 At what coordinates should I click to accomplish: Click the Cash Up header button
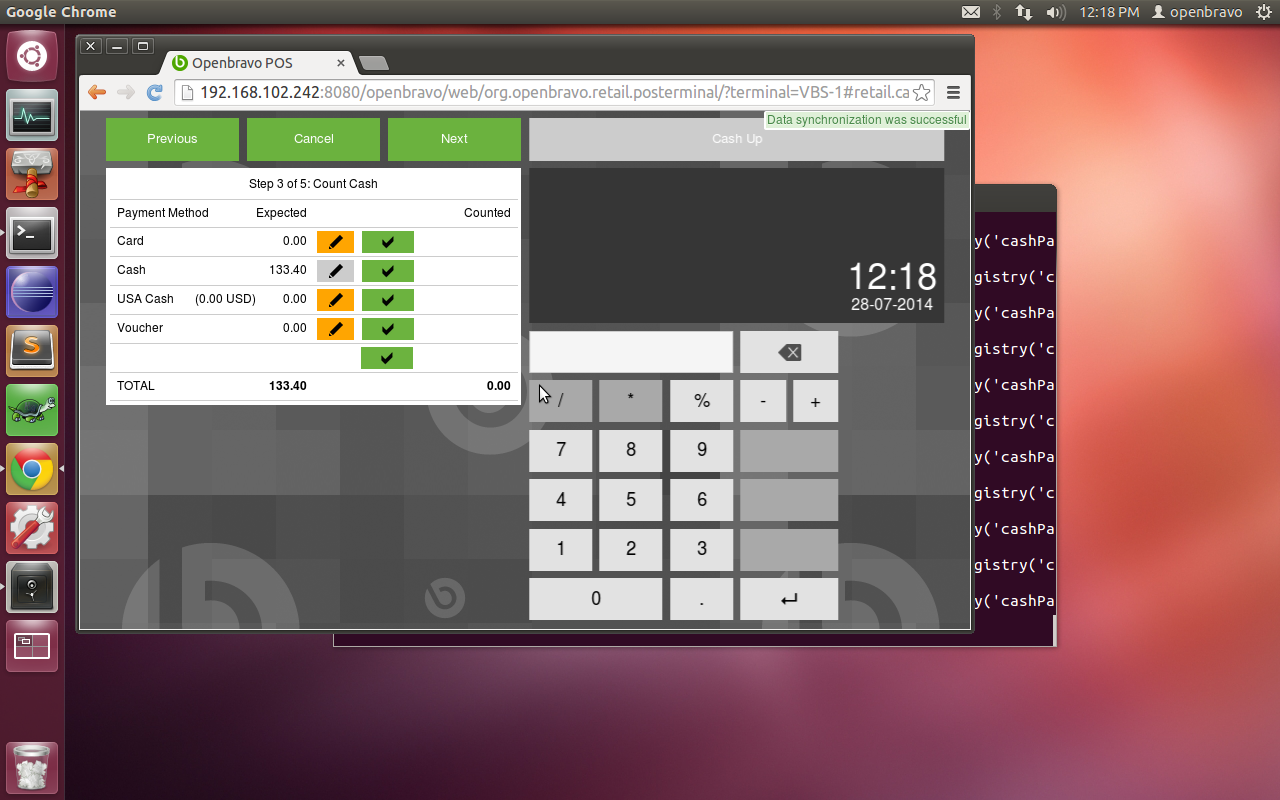coord(736,139)
